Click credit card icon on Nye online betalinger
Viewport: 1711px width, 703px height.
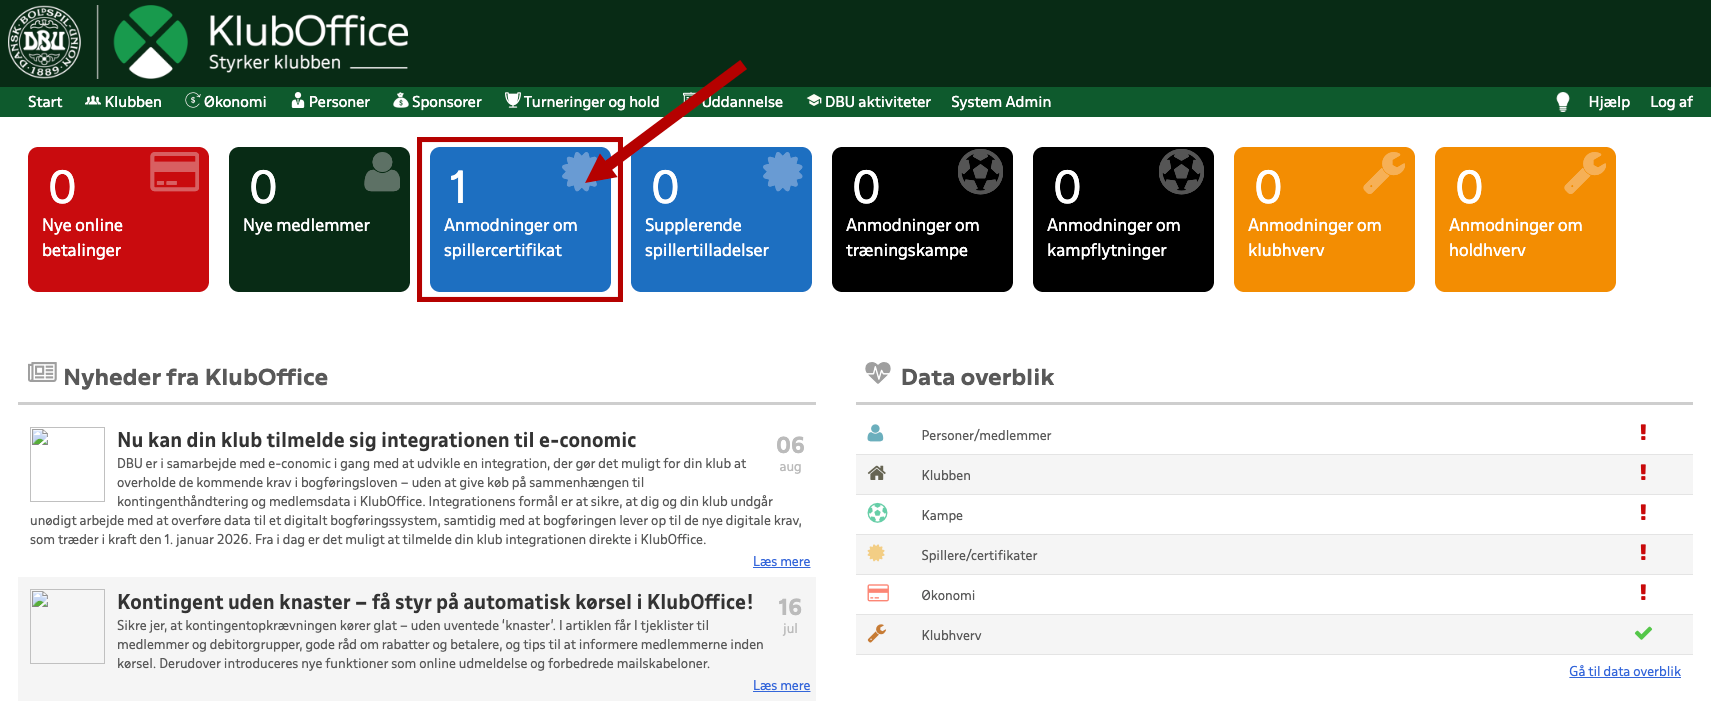click(x=174, y=172)
